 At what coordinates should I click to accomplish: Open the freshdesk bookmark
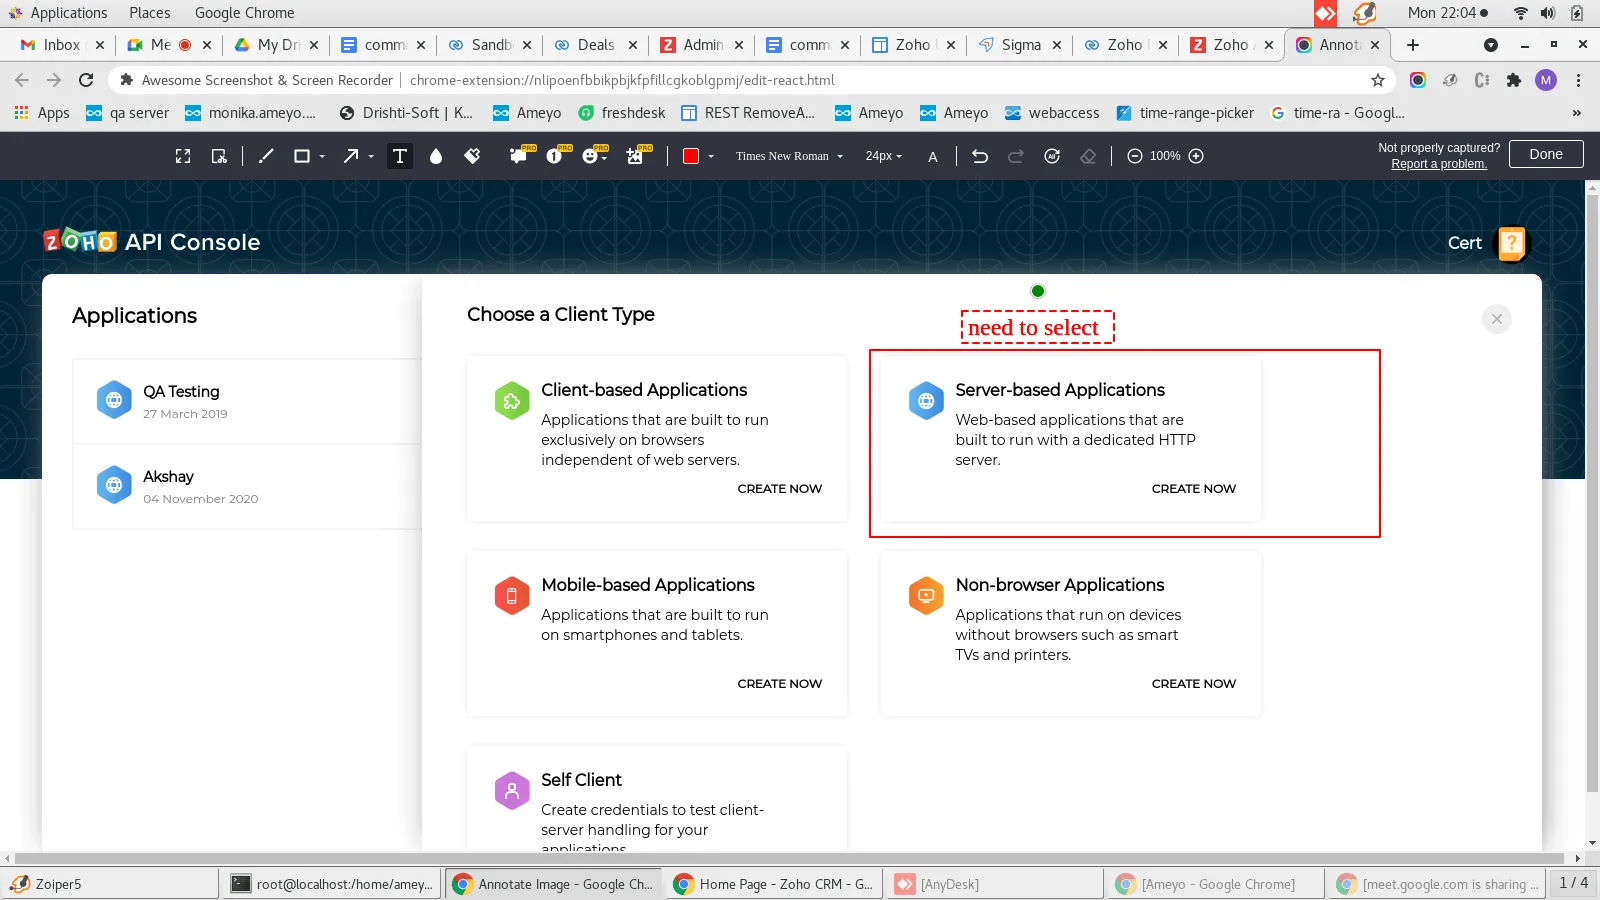point(622,113)
